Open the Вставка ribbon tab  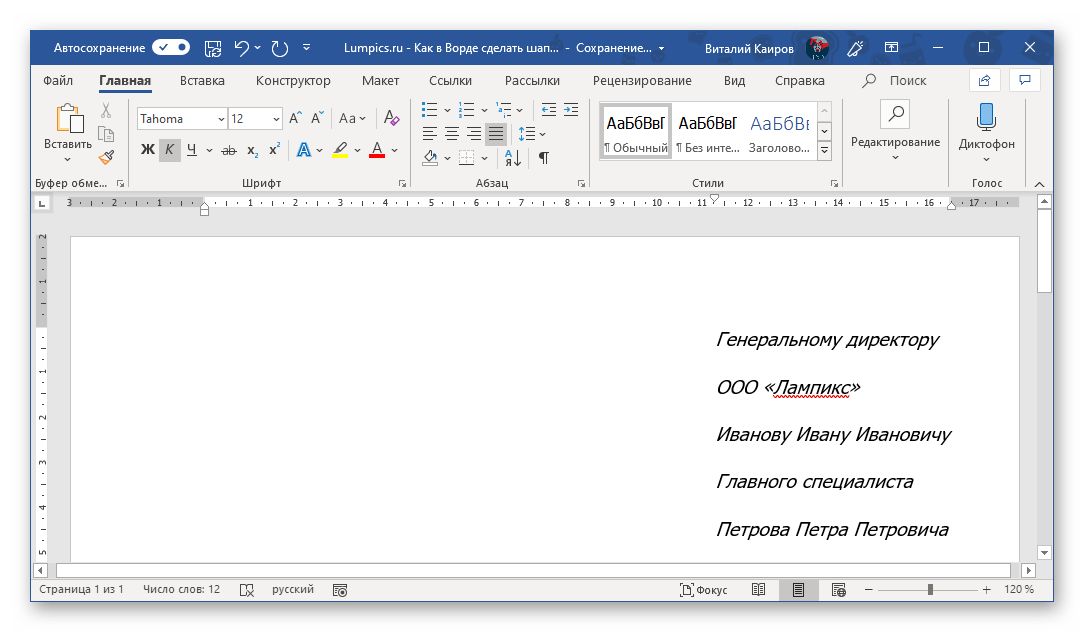tap(202, 81)
